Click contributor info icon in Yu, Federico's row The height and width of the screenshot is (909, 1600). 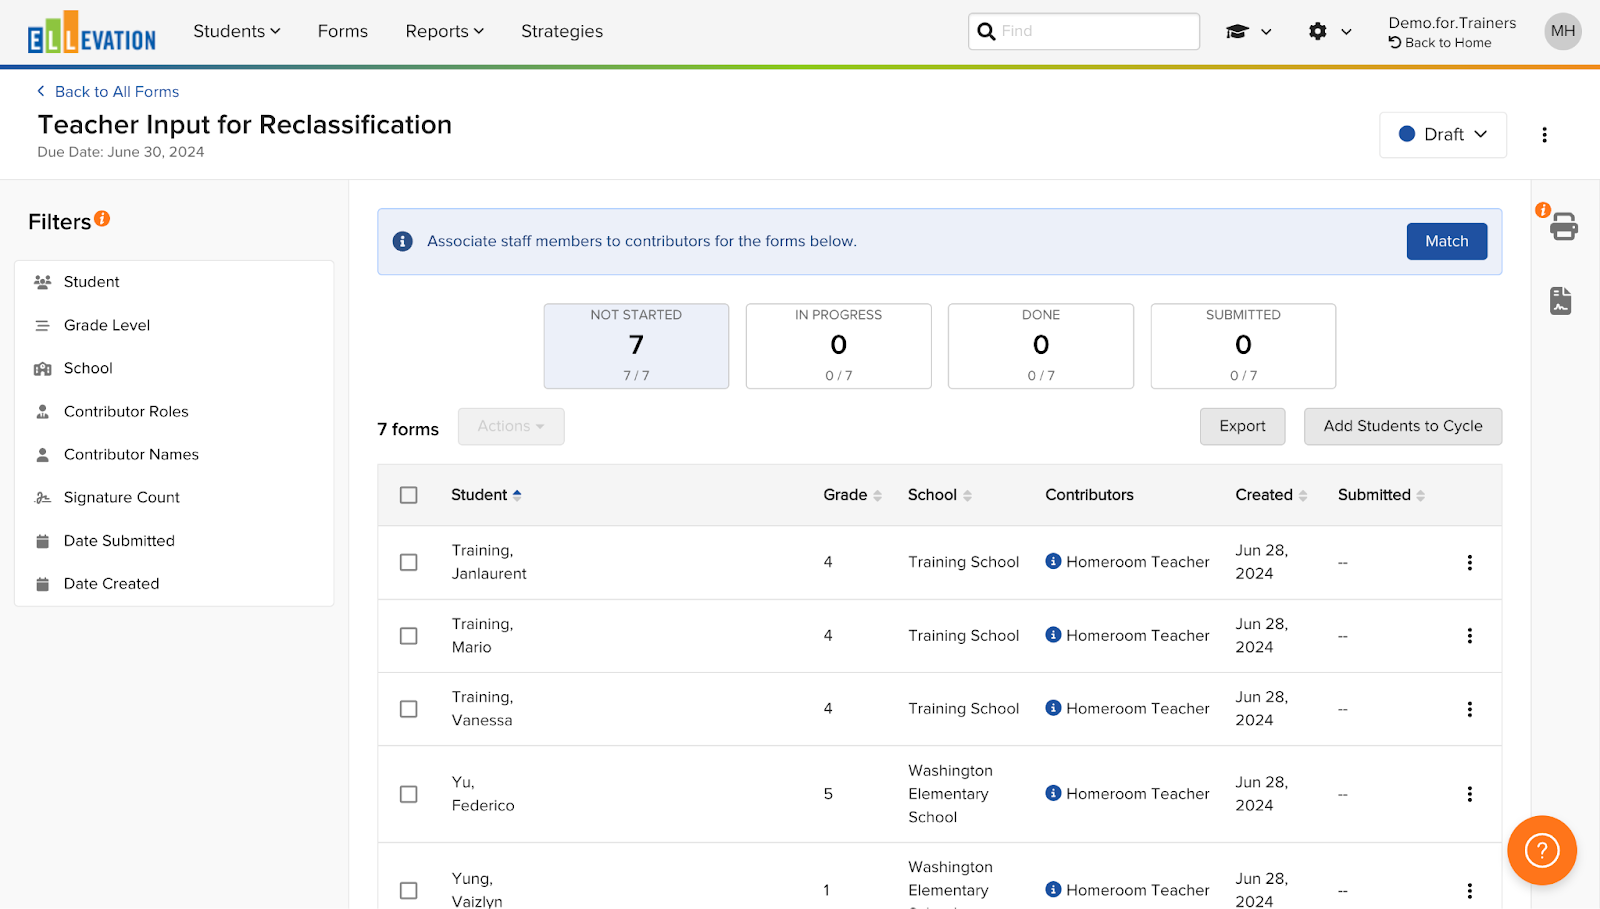coord(1053,792)
